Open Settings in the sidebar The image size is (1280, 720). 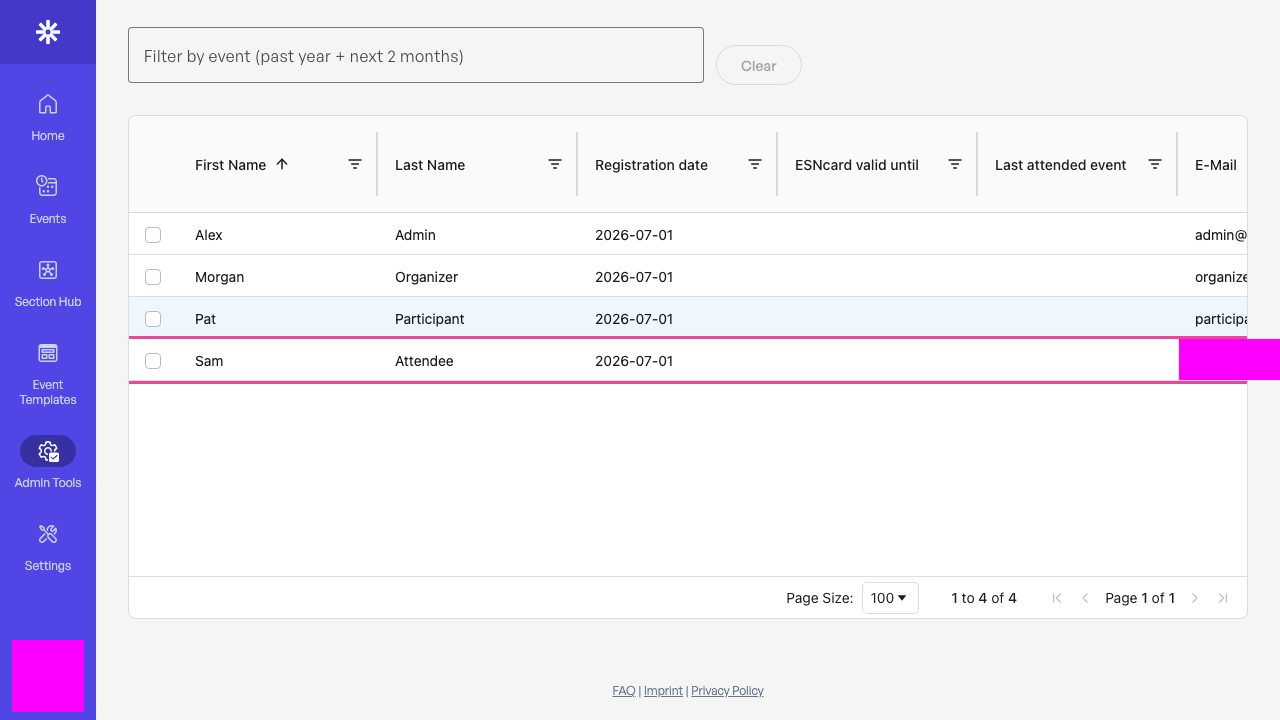[x=48, y=547]
